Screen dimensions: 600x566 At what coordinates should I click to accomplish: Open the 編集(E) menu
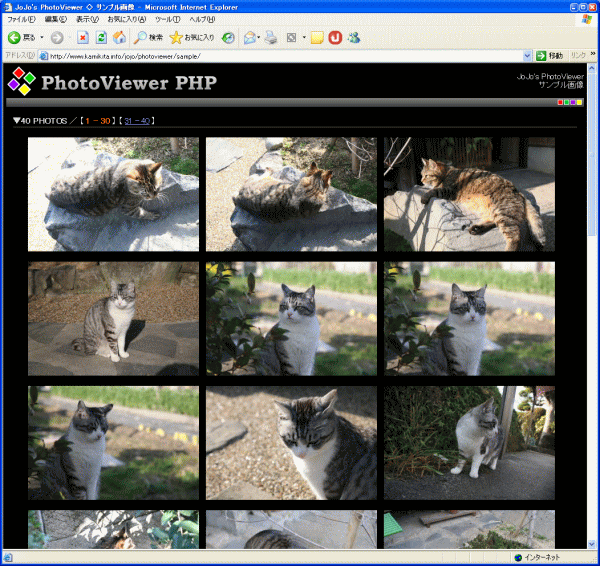pos(55,19)
